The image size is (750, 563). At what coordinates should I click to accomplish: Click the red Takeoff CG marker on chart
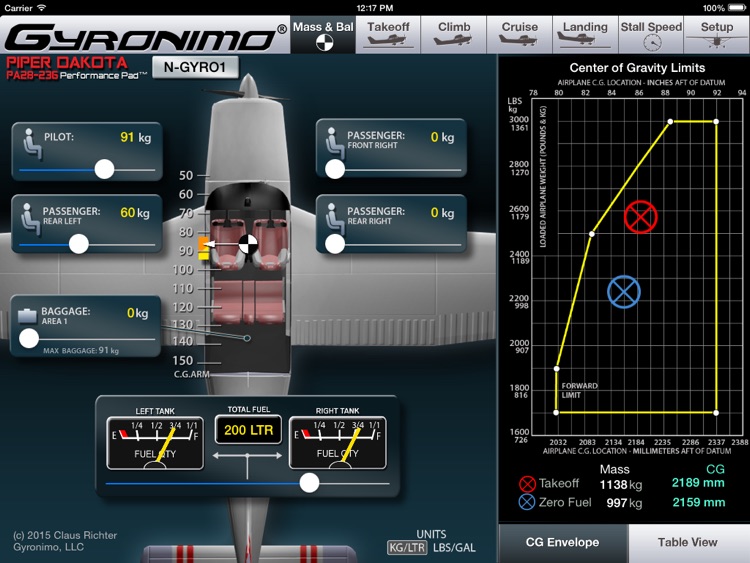click(x=640, y=217)
